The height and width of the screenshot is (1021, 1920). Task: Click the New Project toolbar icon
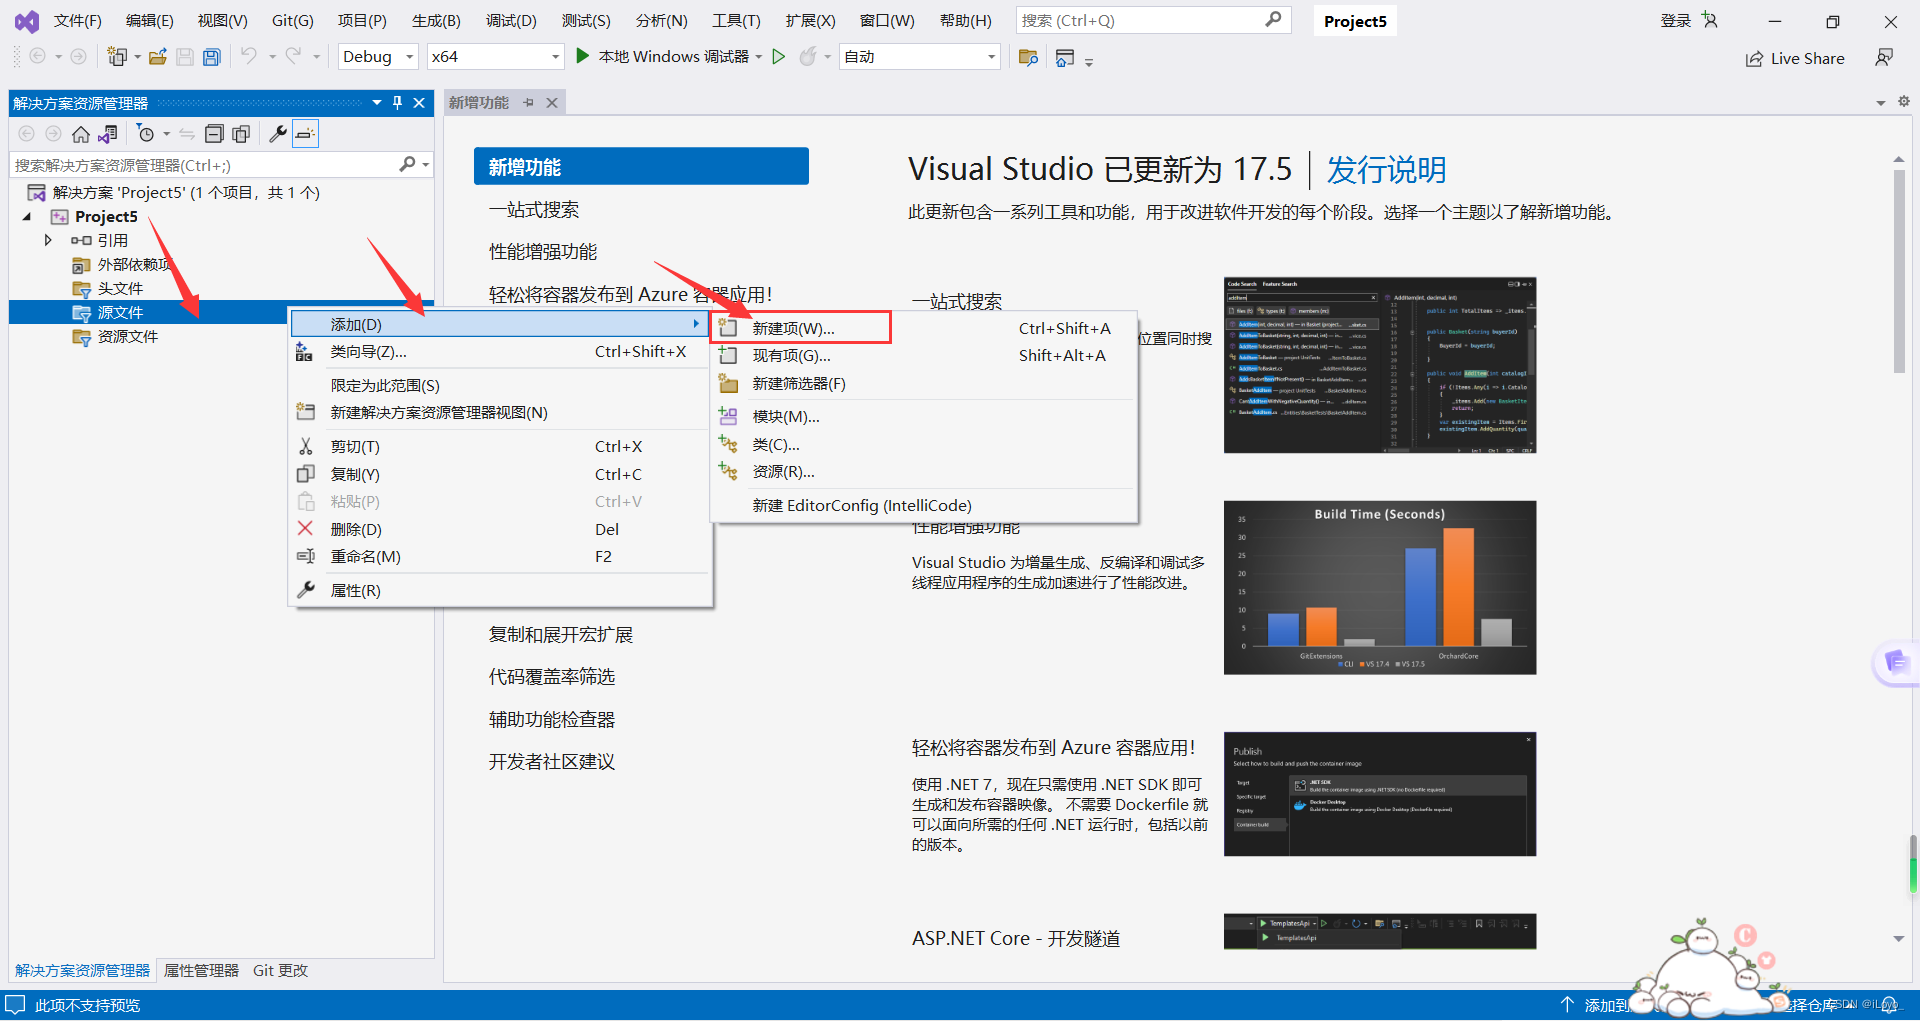117,57
